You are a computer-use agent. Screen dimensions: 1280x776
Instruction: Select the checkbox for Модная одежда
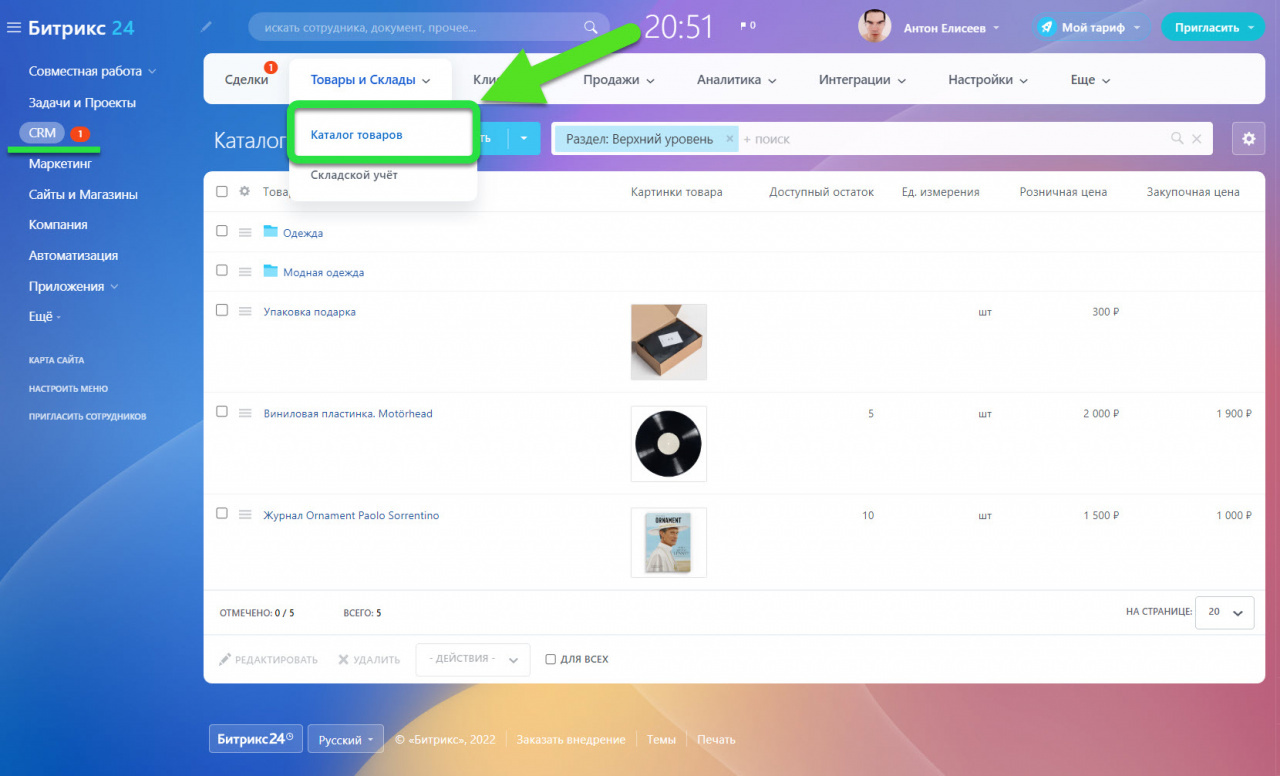coord(222,271)
